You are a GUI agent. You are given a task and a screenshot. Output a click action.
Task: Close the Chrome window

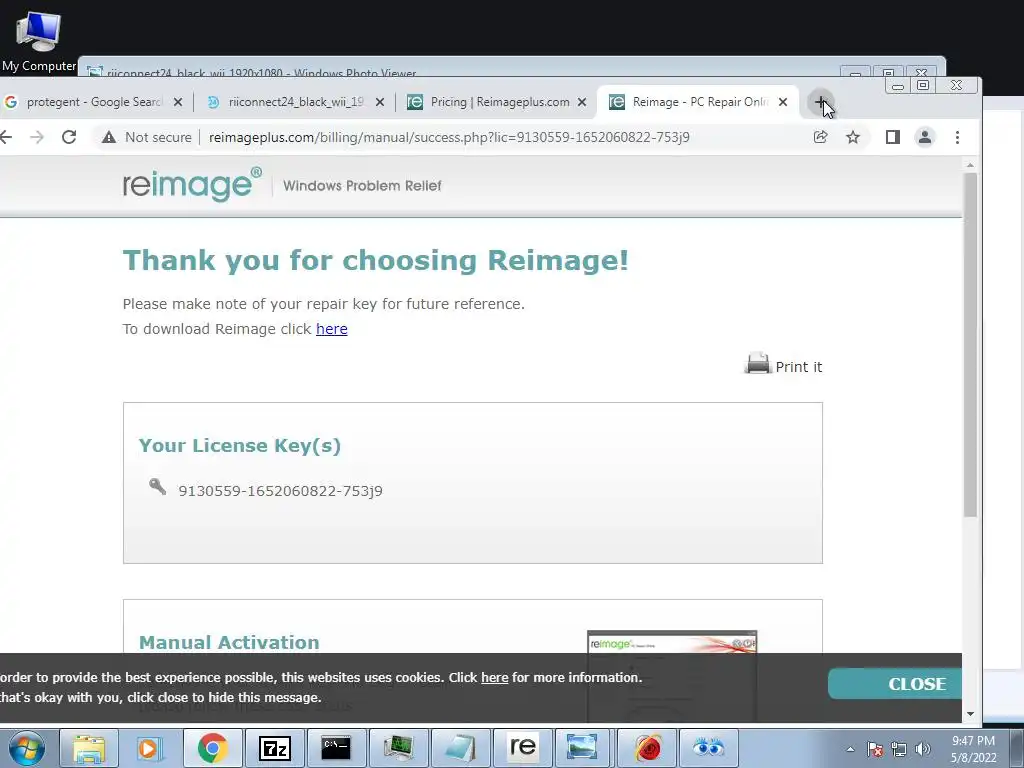coord(956,86)
